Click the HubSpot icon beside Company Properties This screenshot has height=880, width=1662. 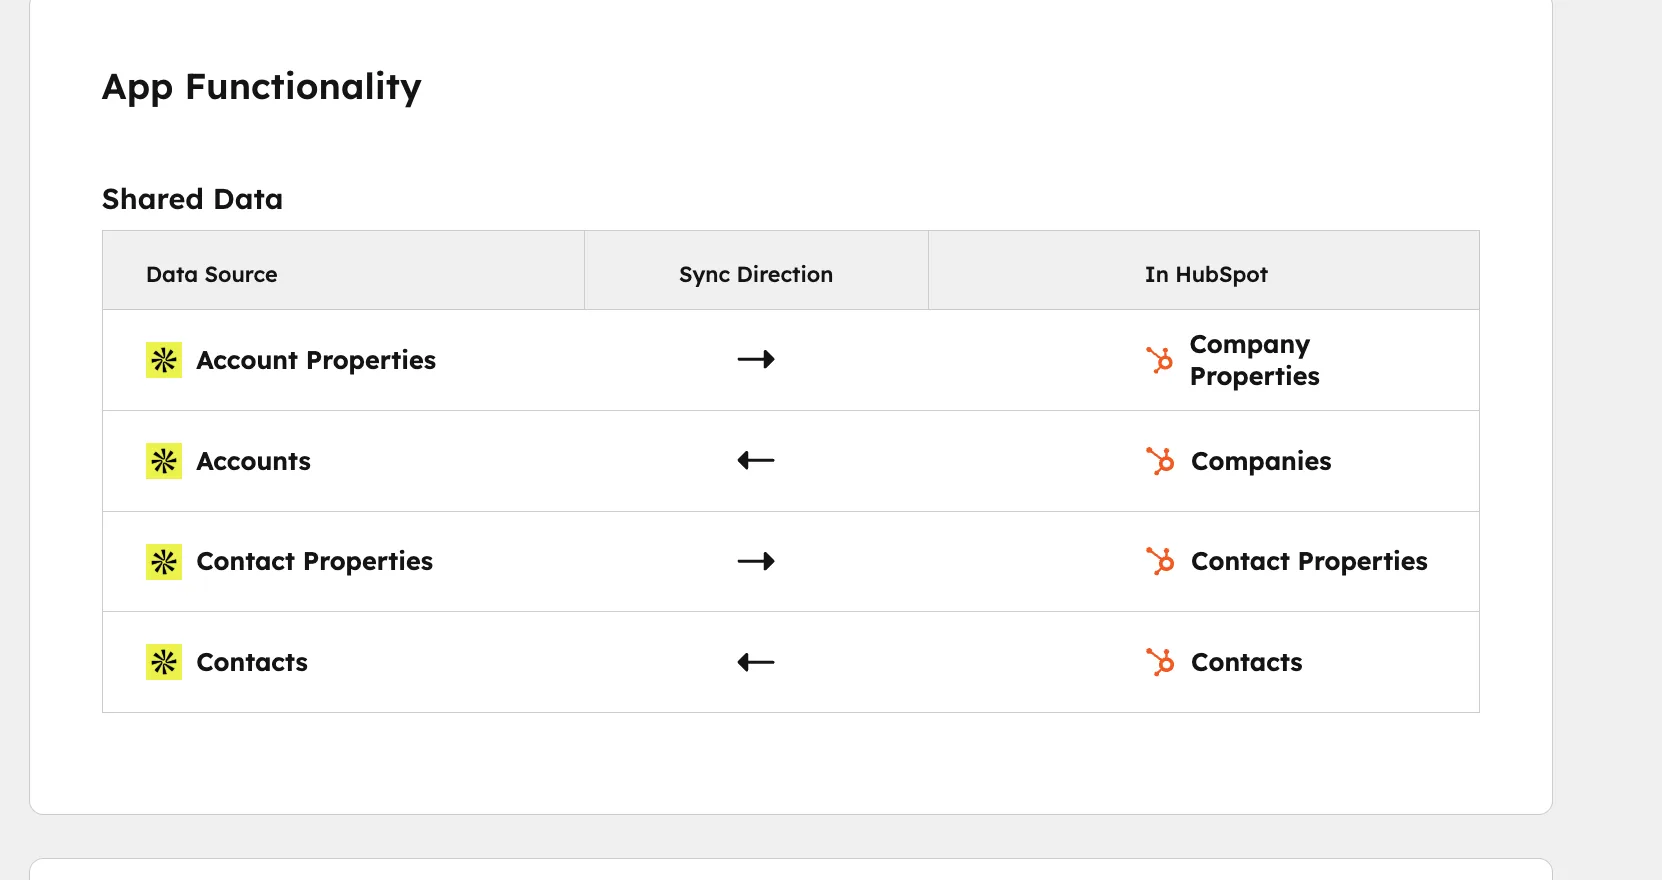pos(1160,360)
